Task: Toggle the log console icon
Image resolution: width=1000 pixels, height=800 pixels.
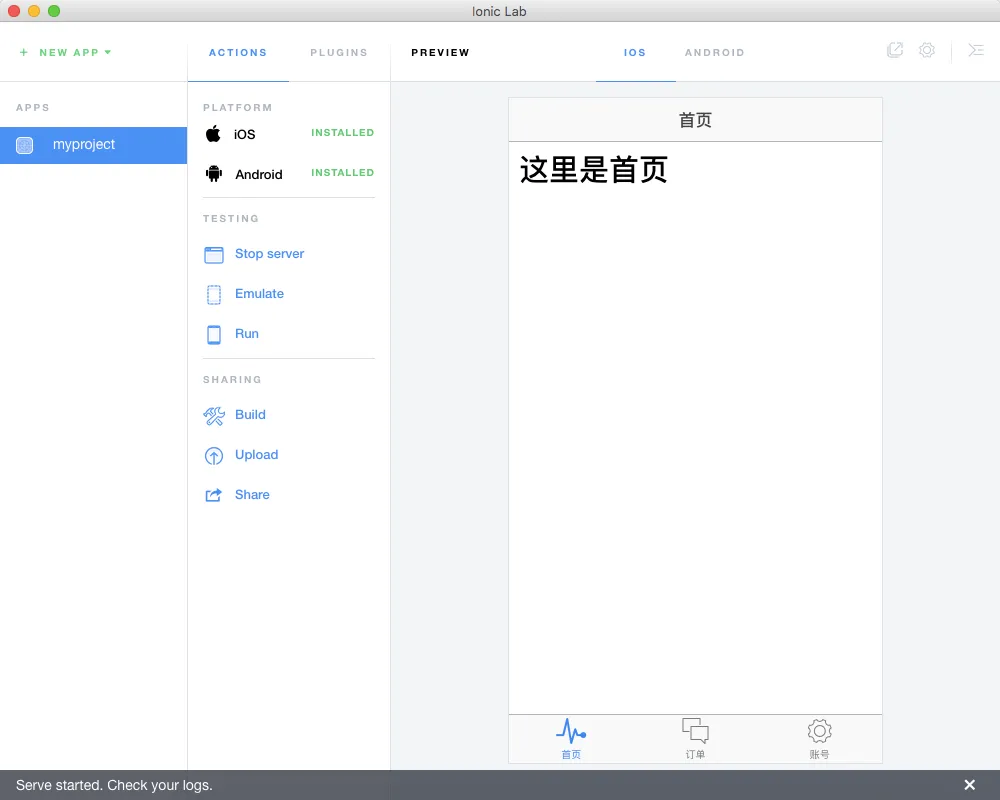Action: tap(976, 50)
